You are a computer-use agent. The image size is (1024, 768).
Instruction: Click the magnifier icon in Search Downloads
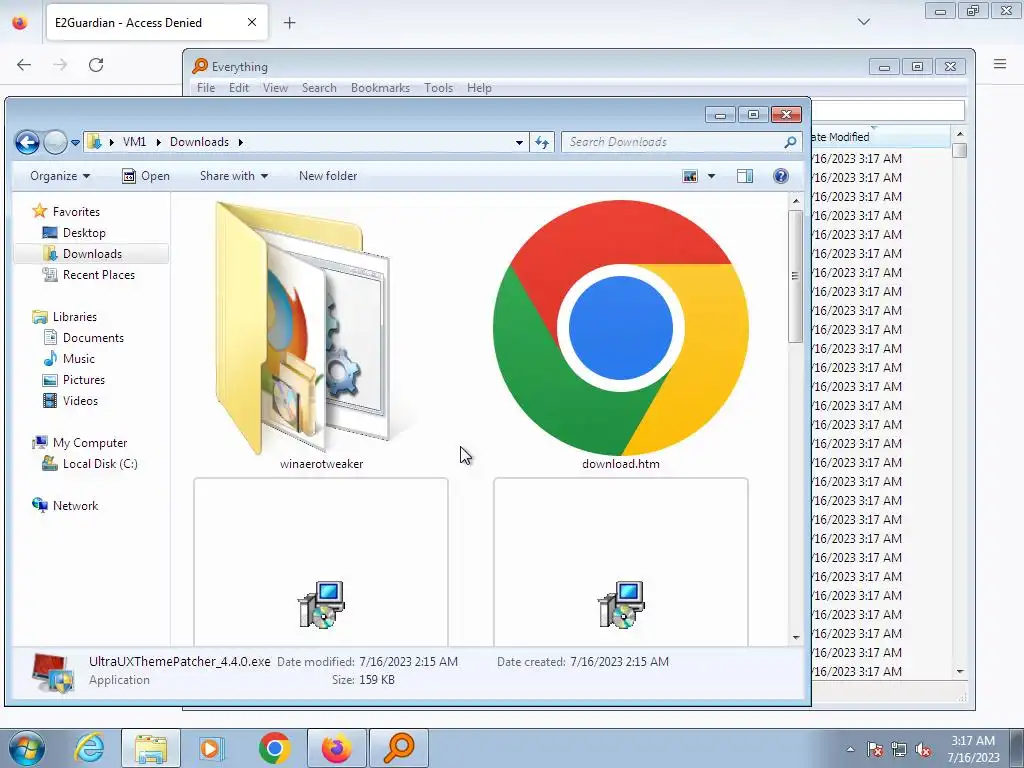pyautogui.click(x=790, y=142)
